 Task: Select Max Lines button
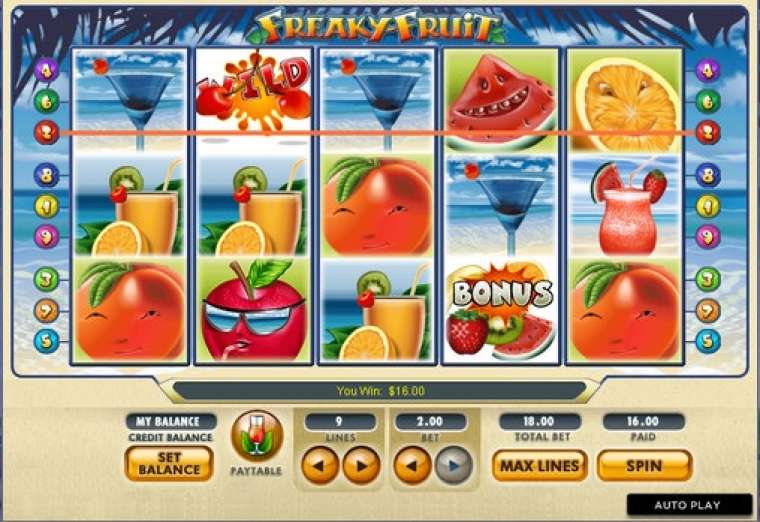tap(539, 465)
